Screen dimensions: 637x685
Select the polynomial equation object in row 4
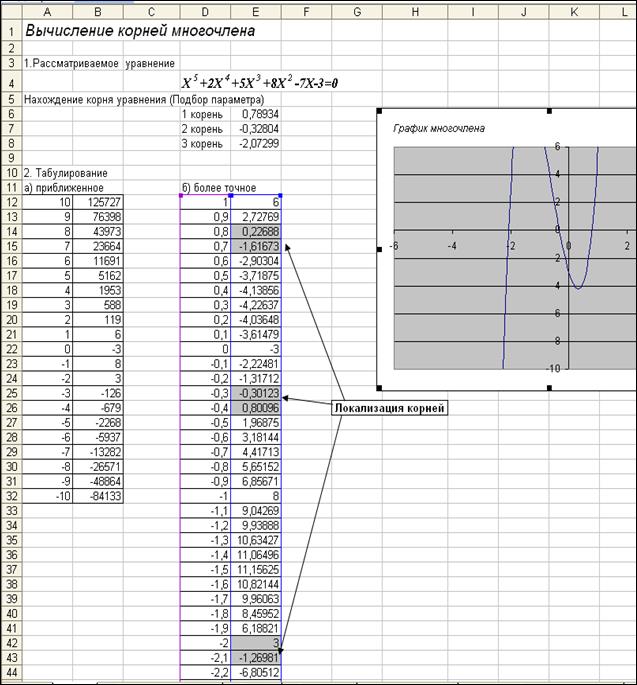[260, 82]
